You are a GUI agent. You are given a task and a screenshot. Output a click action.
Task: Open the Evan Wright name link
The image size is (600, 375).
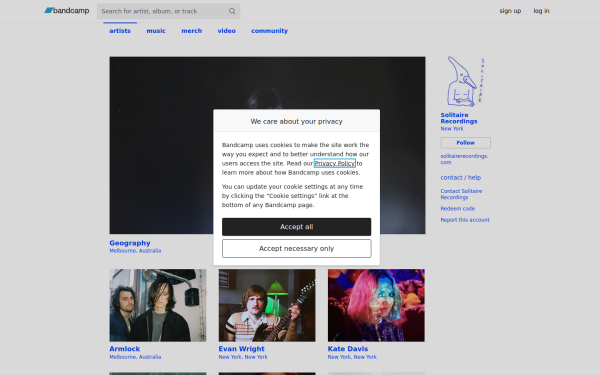241,349
